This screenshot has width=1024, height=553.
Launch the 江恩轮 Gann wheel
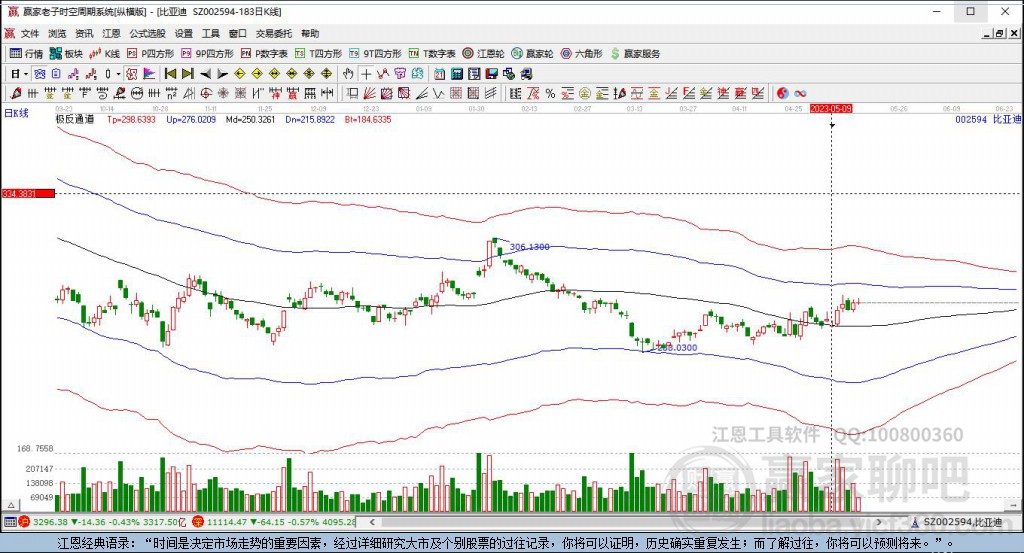483,54
